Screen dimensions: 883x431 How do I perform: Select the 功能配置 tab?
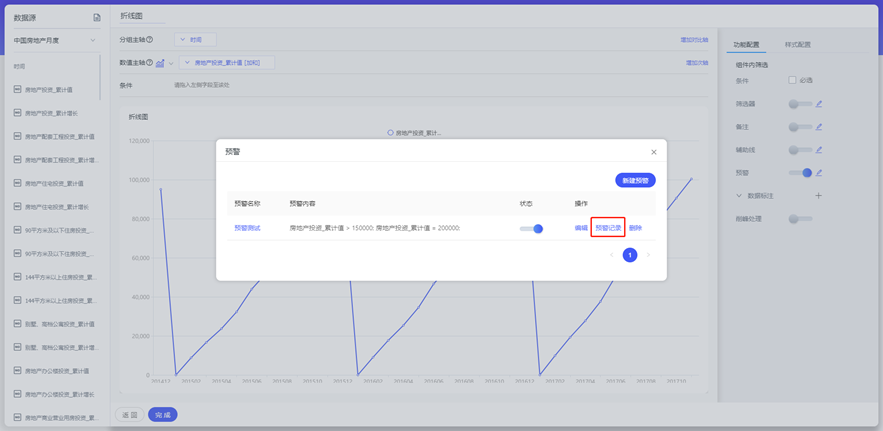746,45
